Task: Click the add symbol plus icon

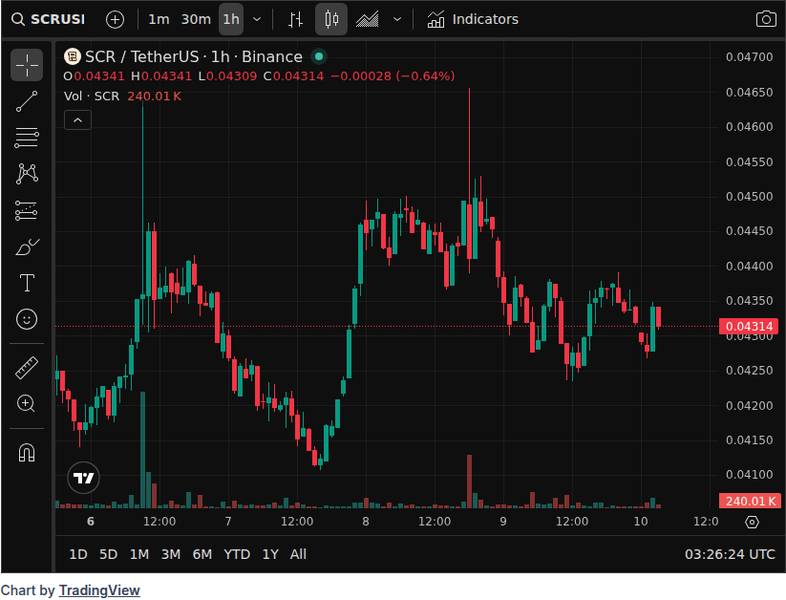Action: tap(115, 20)
